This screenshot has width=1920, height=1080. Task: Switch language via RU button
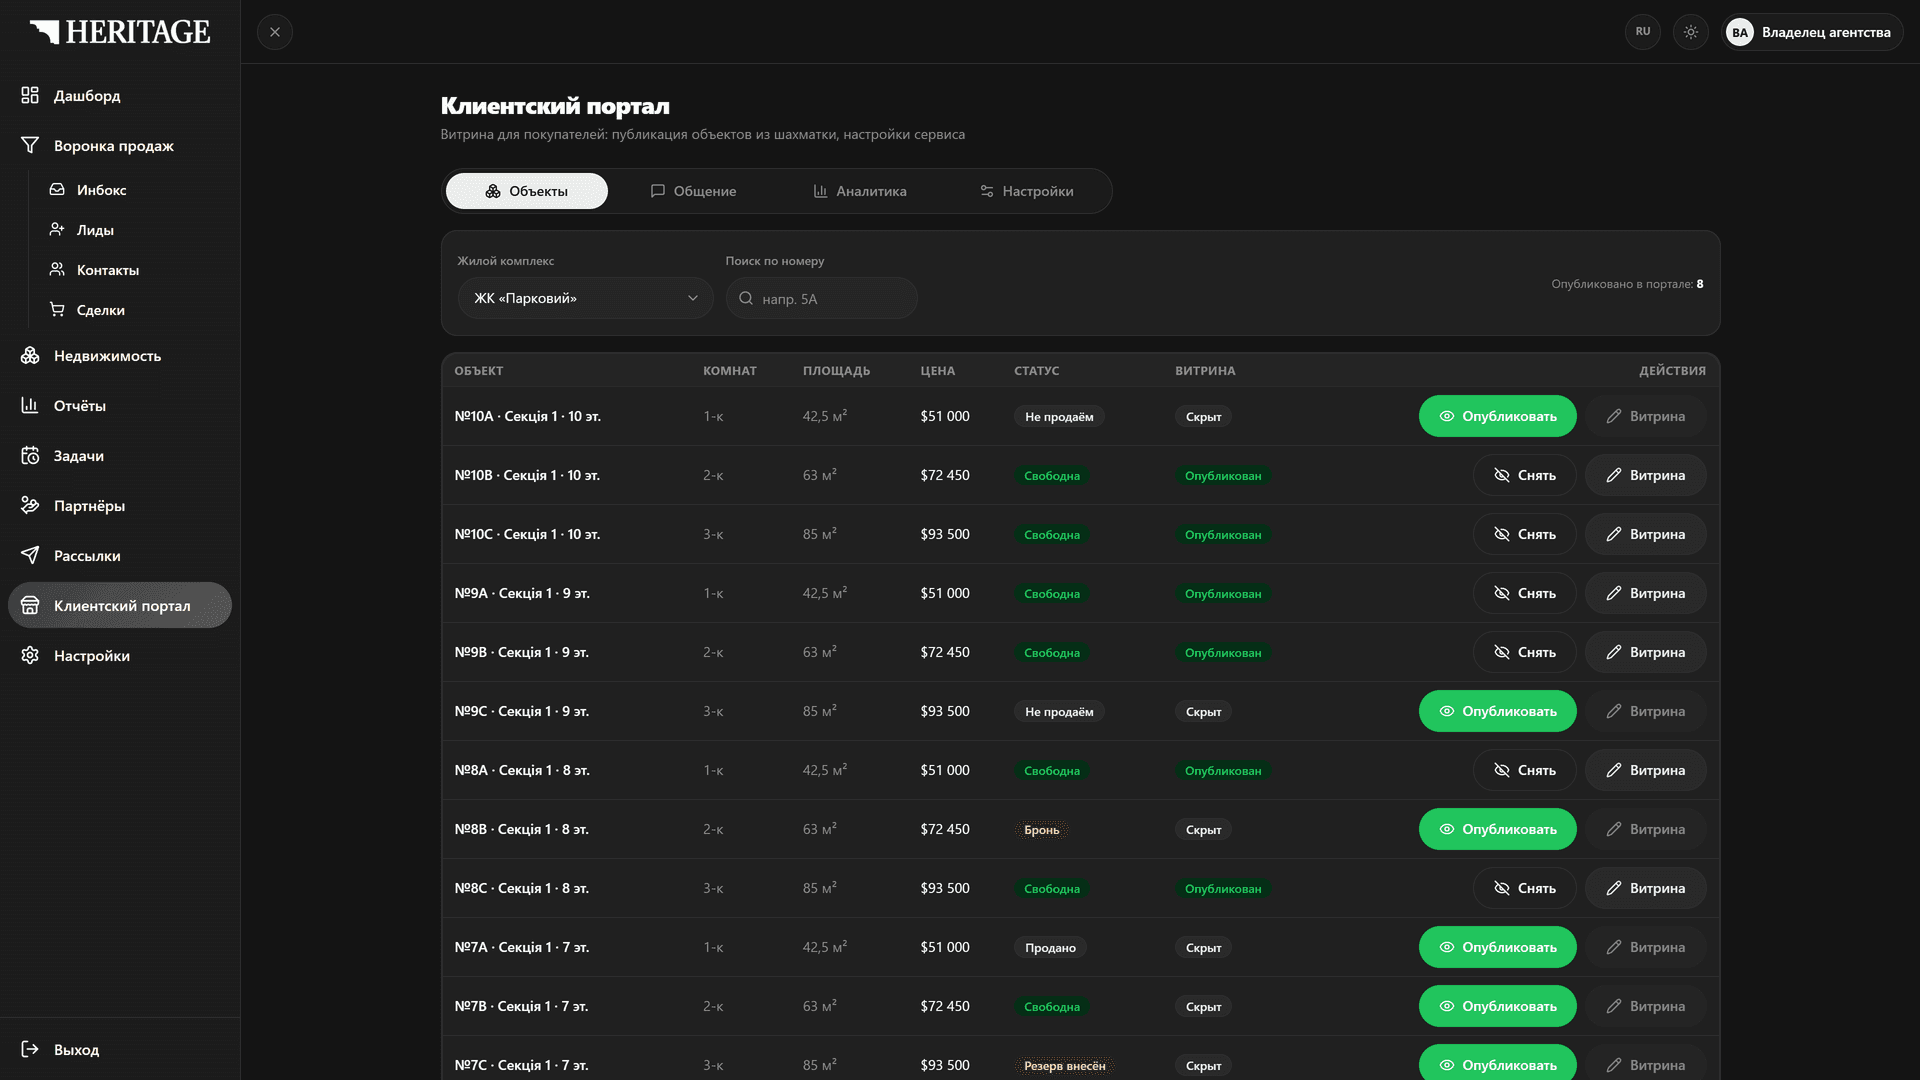point(1643,32)
